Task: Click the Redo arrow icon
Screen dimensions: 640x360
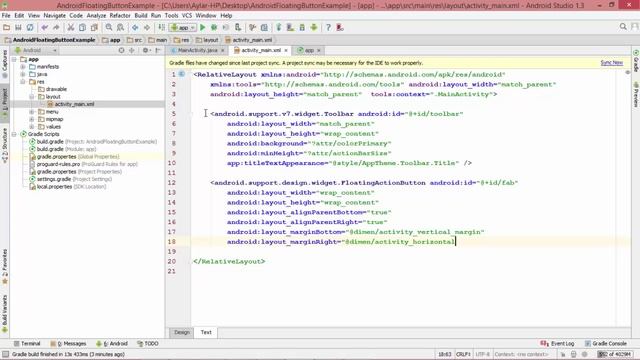Action: pos(56,27)
